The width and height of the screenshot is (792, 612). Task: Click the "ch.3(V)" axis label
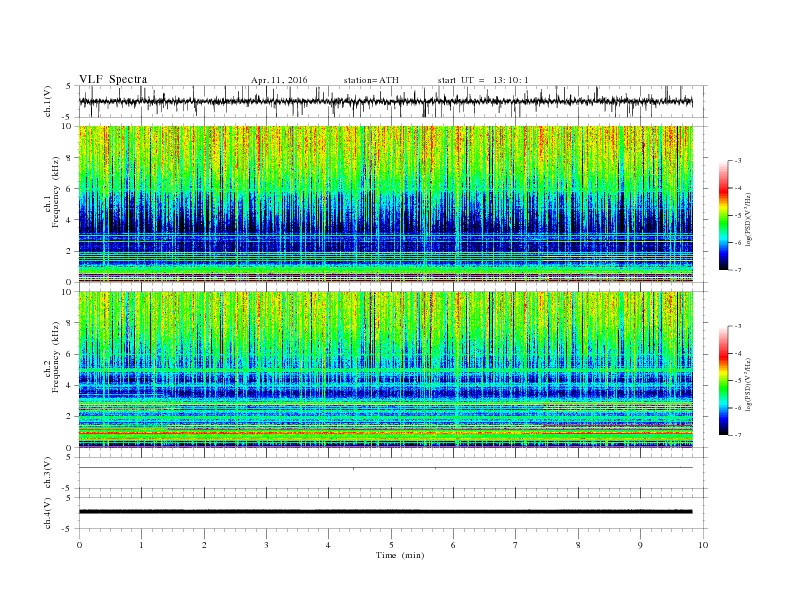click(x=48, y=473)
